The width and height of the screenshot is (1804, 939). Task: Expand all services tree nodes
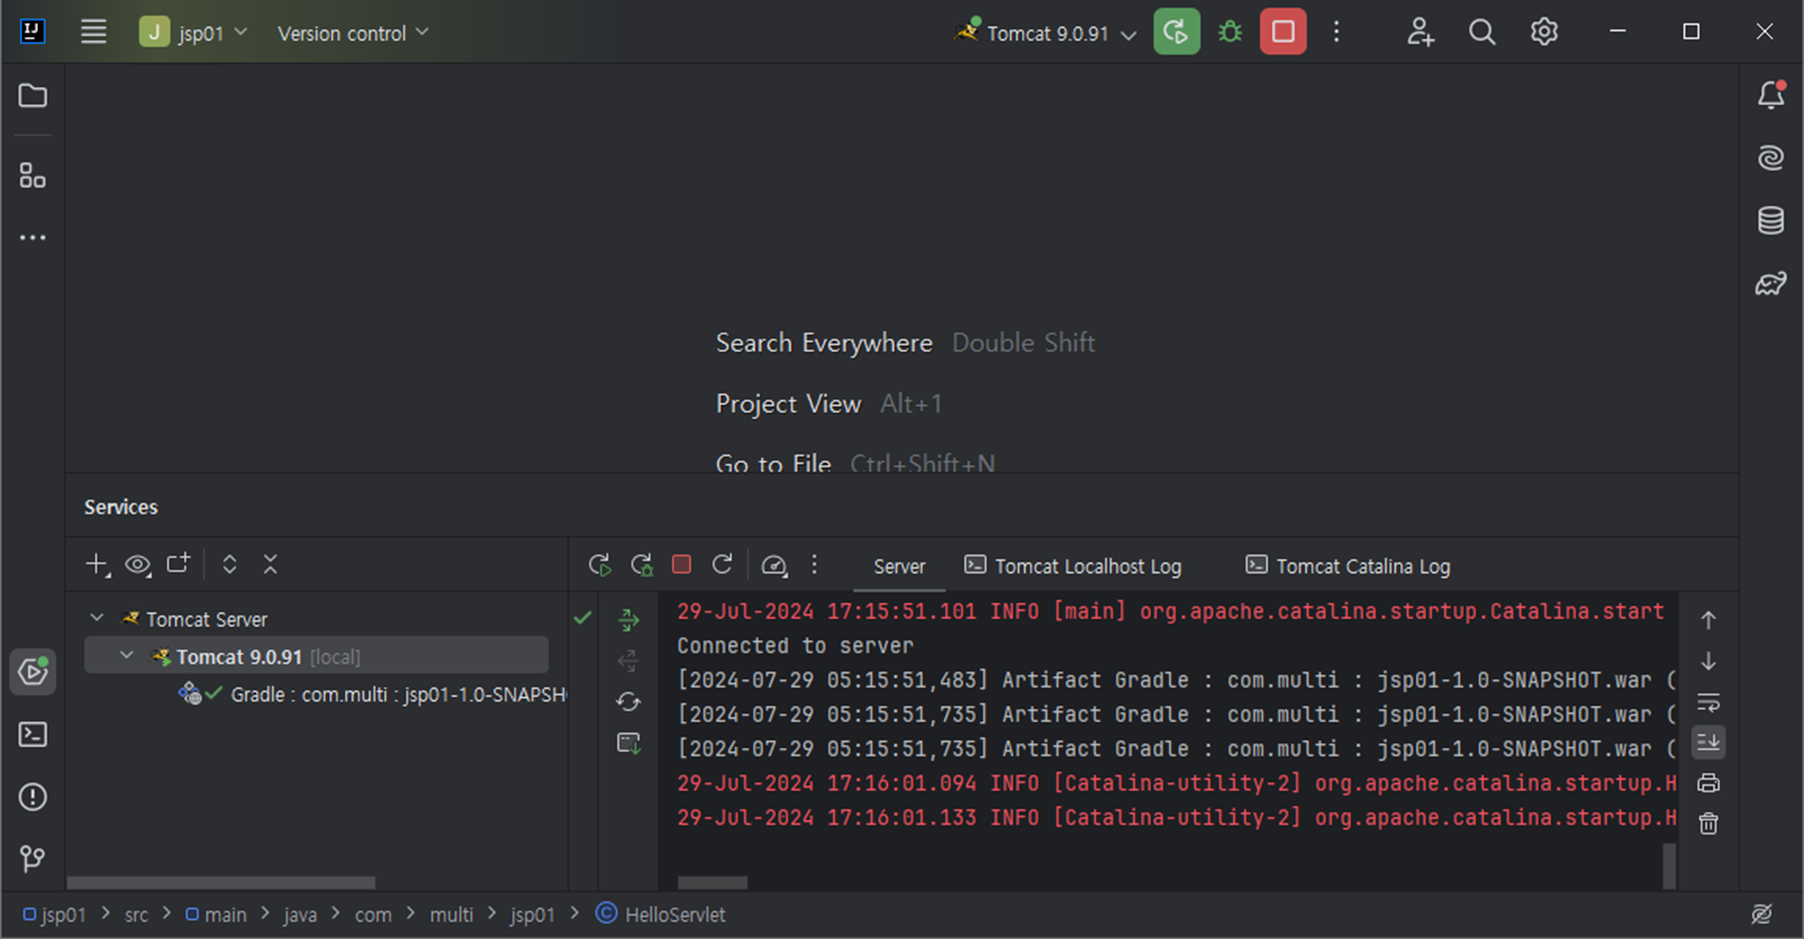[x=229, y=564]
